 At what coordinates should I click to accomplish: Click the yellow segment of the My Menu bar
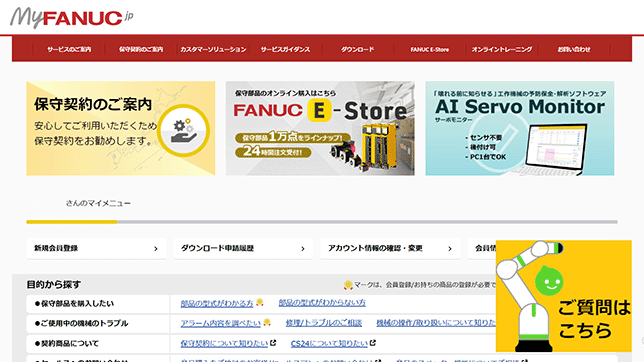(x=71, y=222)
